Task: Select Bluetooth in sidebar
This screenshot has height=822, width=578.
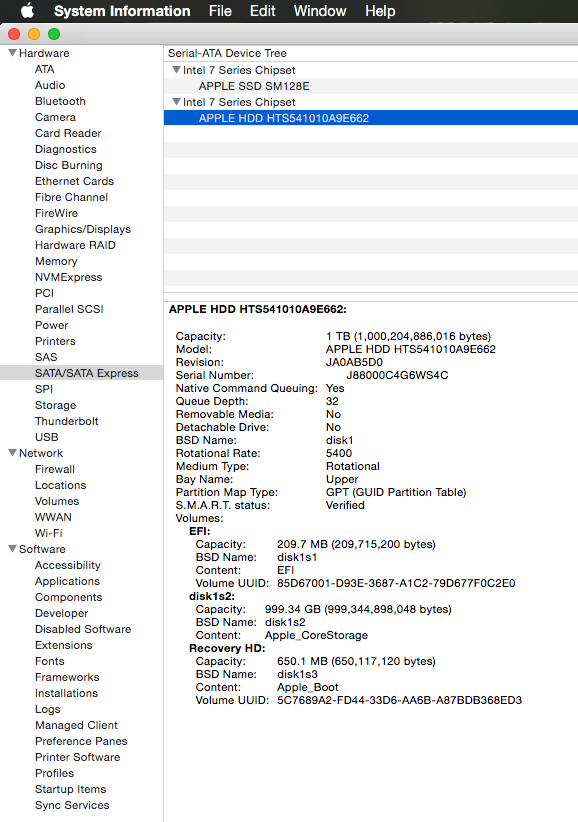Action: click(x=60, y=101)
